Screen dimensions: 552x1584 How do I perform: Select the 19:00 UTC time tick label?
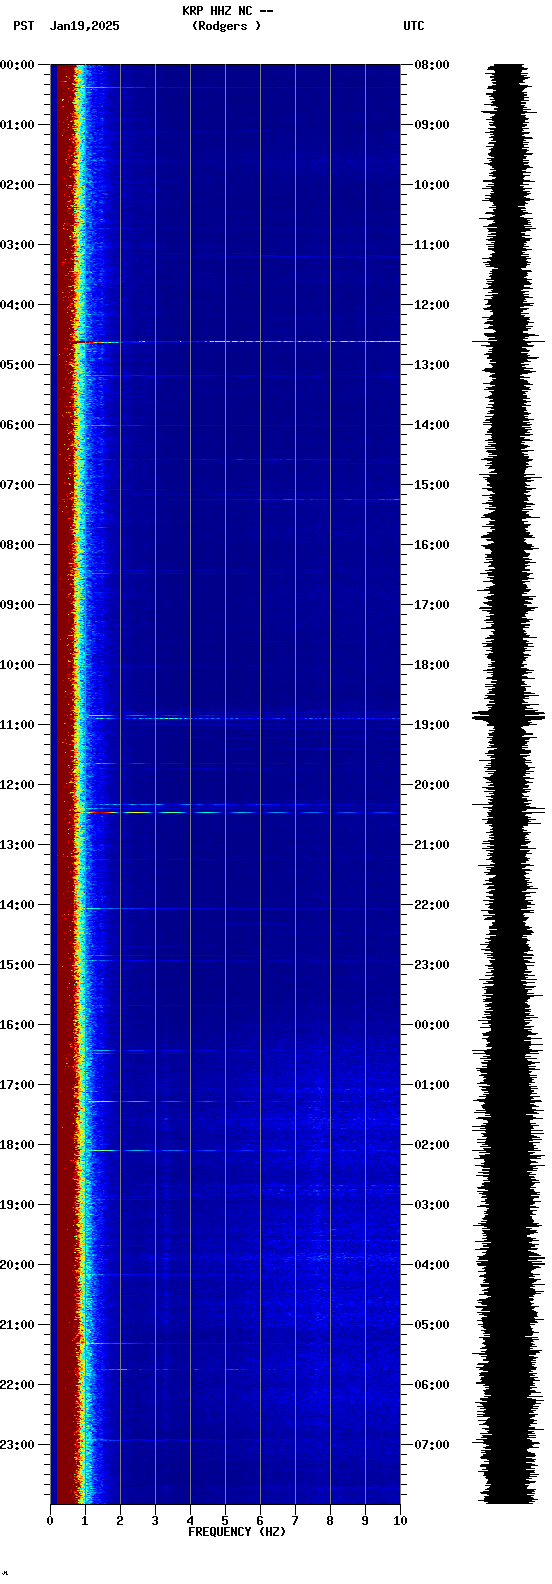point(432,725)
